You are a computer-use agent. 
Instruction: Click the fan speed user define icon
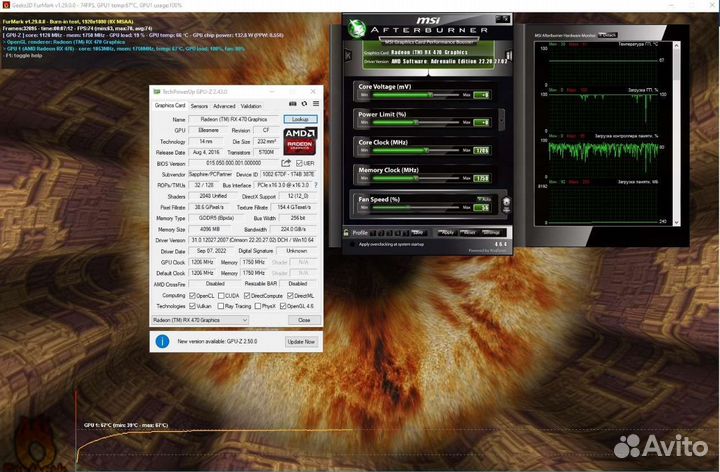[506, 204]
